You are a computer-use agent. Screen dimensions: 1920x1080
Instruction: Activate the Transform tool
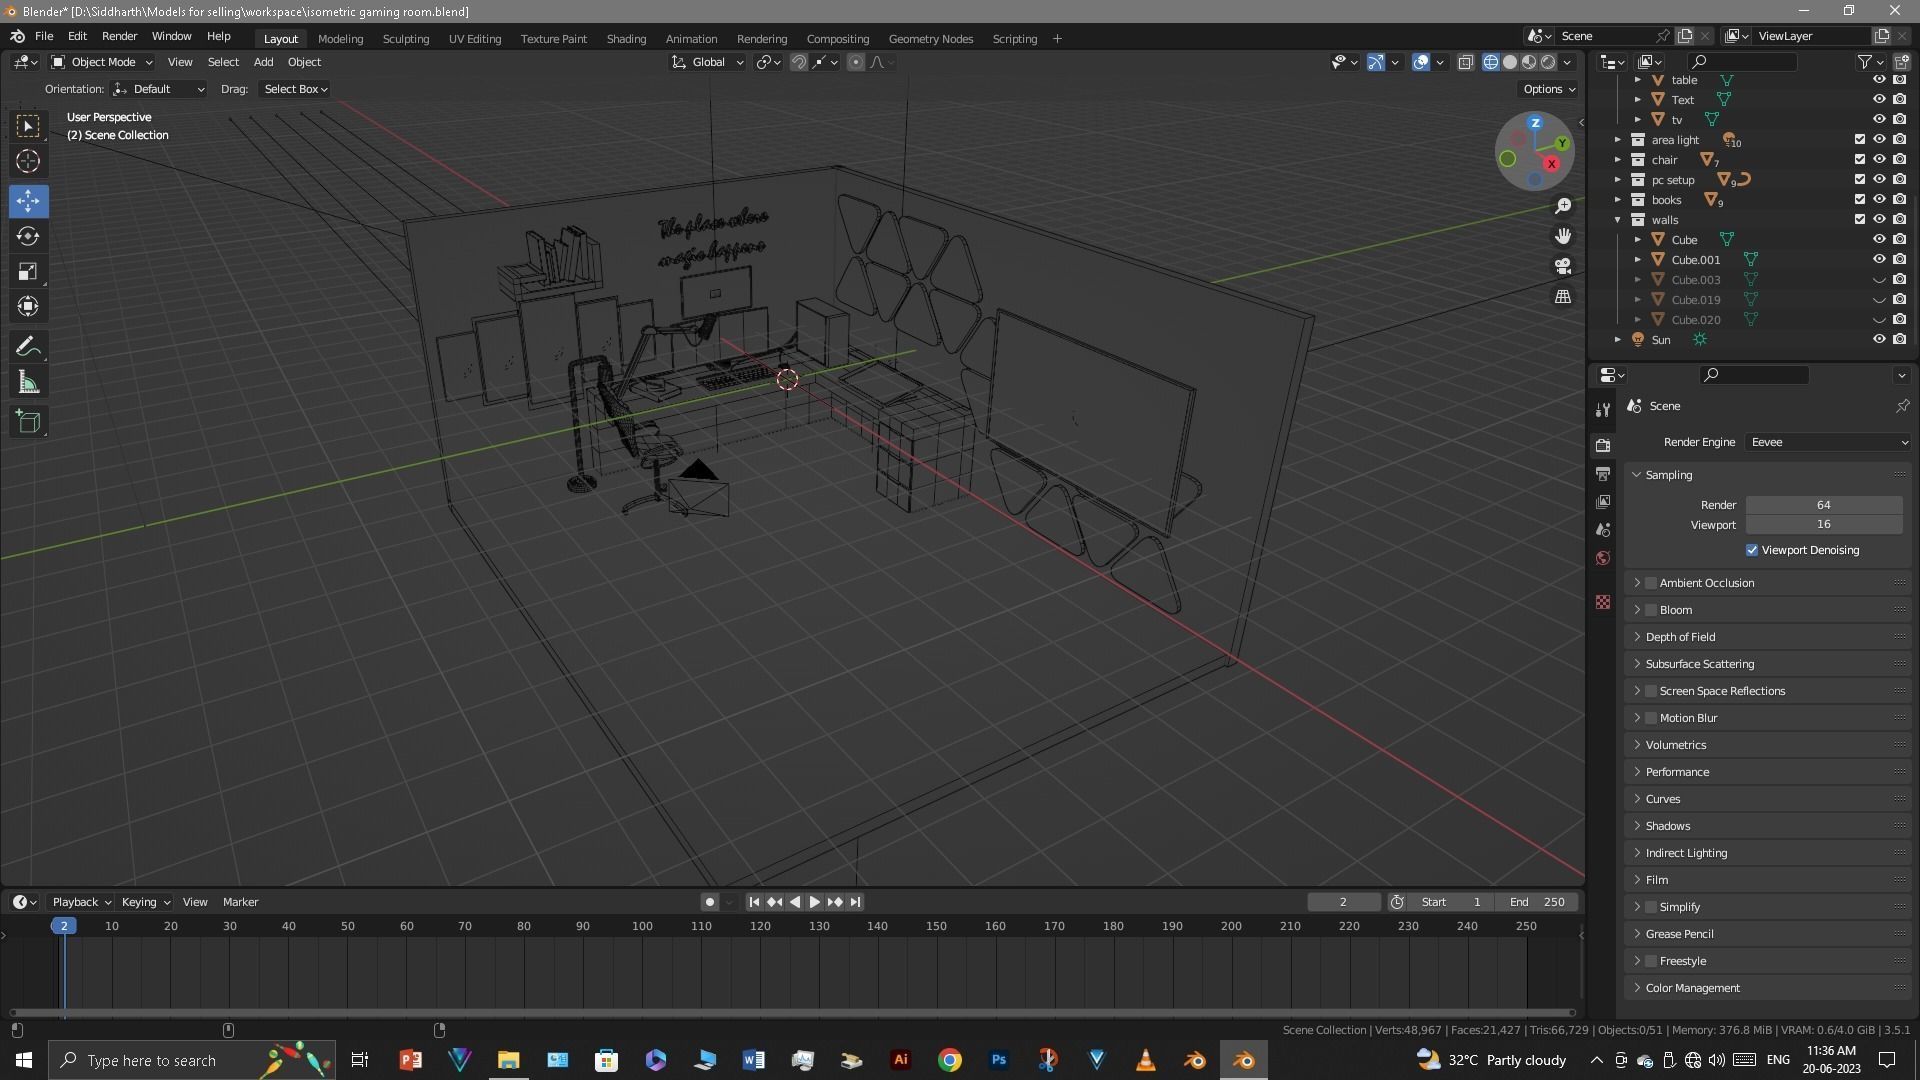(28, 307)
